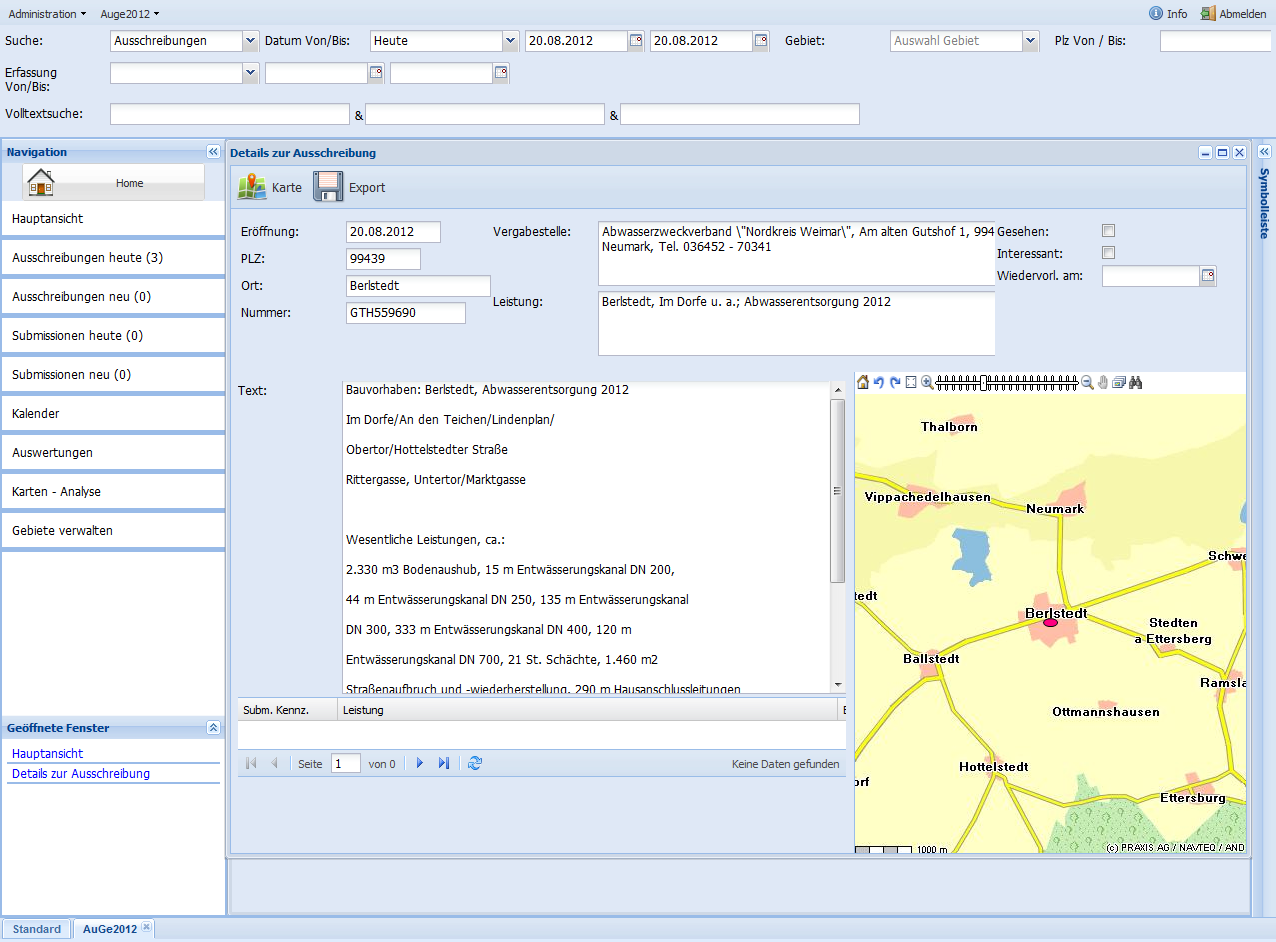
Task: Check the Interessant checkbox
Action: (x=1108, y=253)
